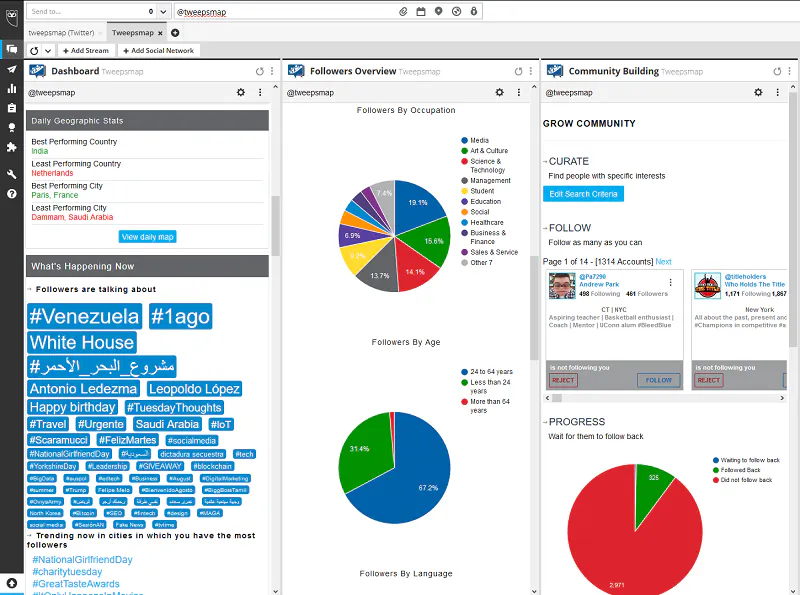This screenshot has height=595, width=800.
Task: Click the 'View daily map' button
Action: point(147,237)
